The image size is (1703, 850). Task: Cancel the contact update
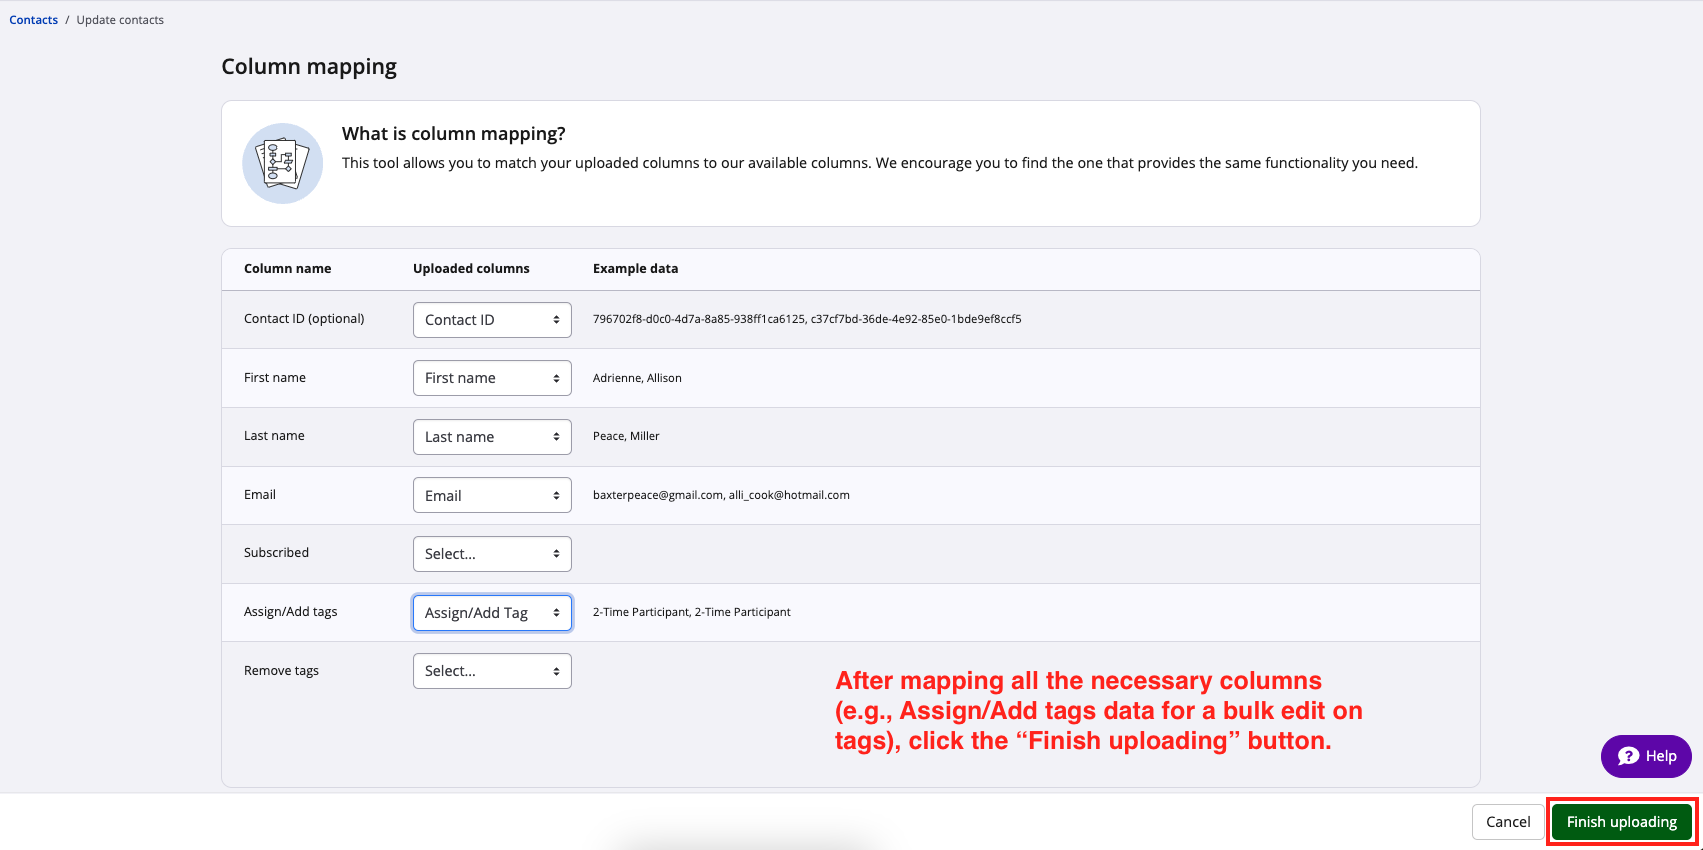tap(1507, 822)
